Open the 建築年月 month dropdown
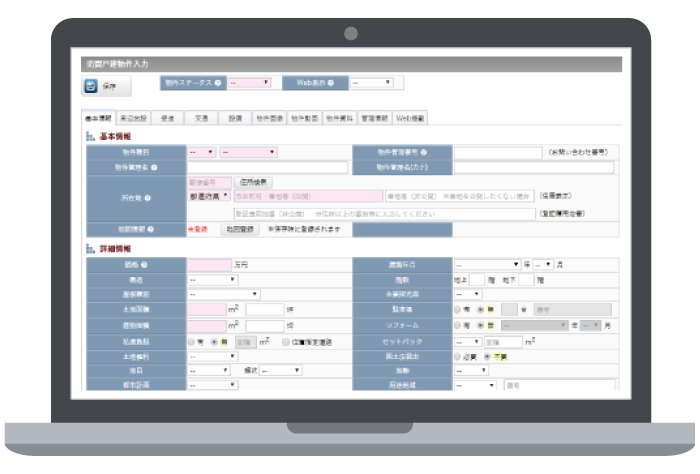 (x=543, y=265)
